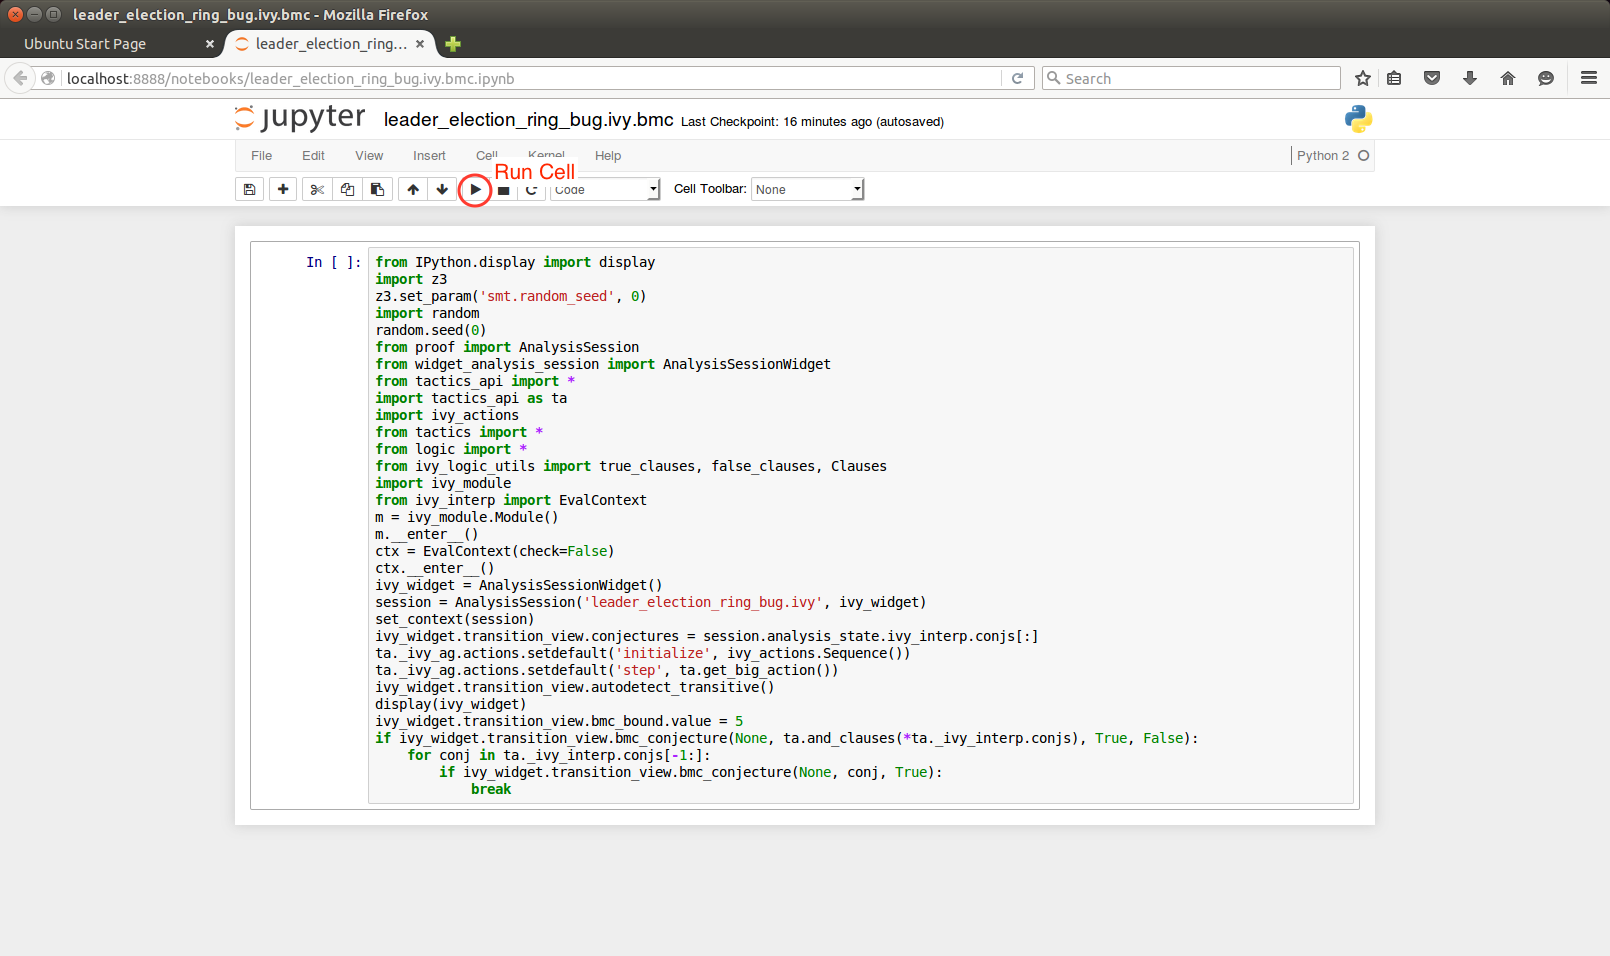Bookmark this page with the star icon
The width and height of the screenshot is (1610, 956).
pos(1362,78)
